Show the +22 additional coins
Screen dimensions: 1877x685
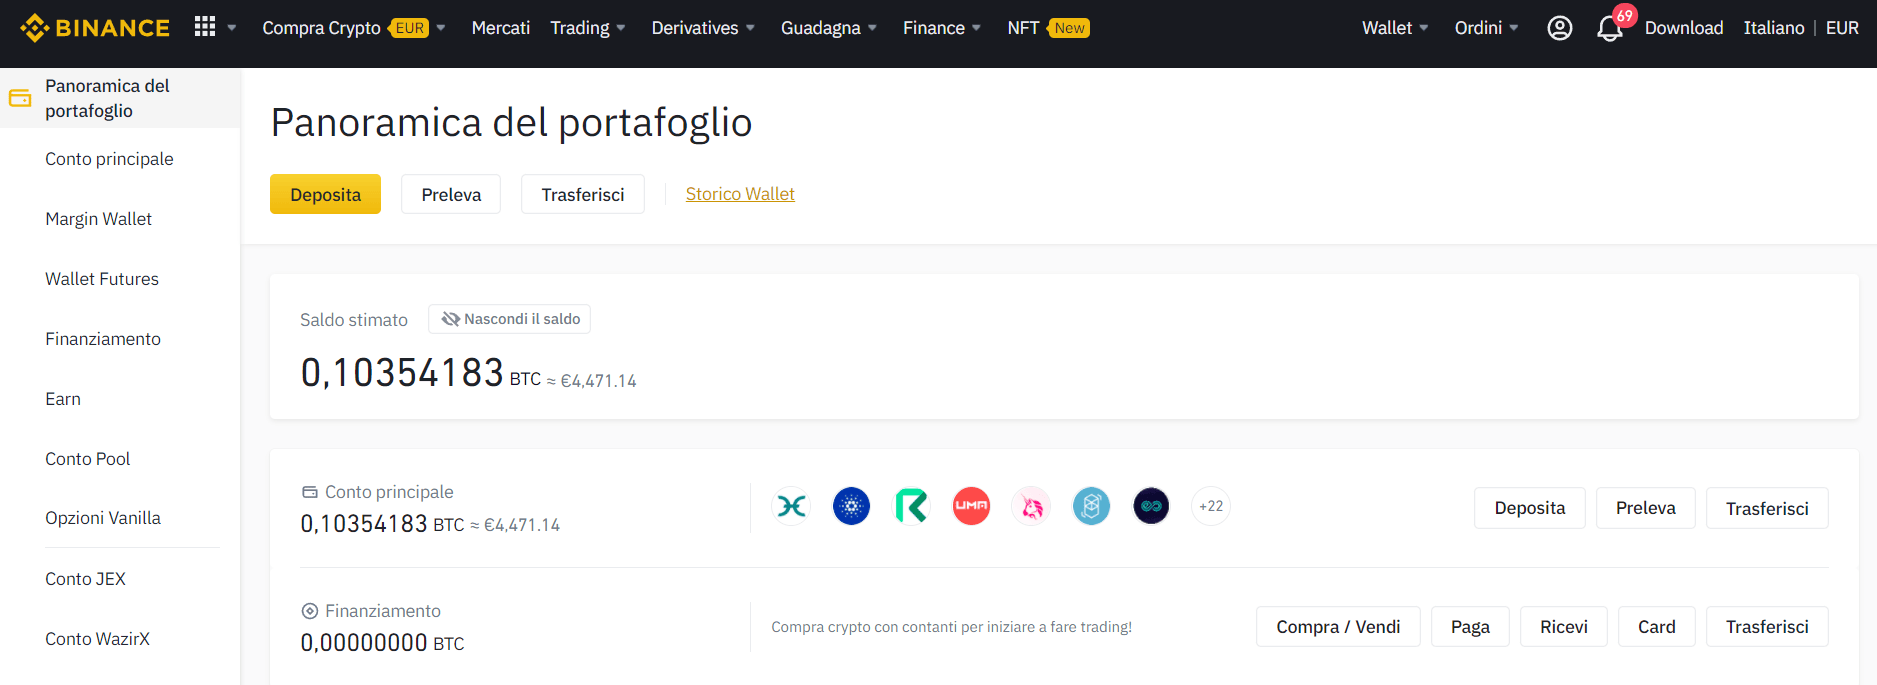click(x=1211, y=506)
